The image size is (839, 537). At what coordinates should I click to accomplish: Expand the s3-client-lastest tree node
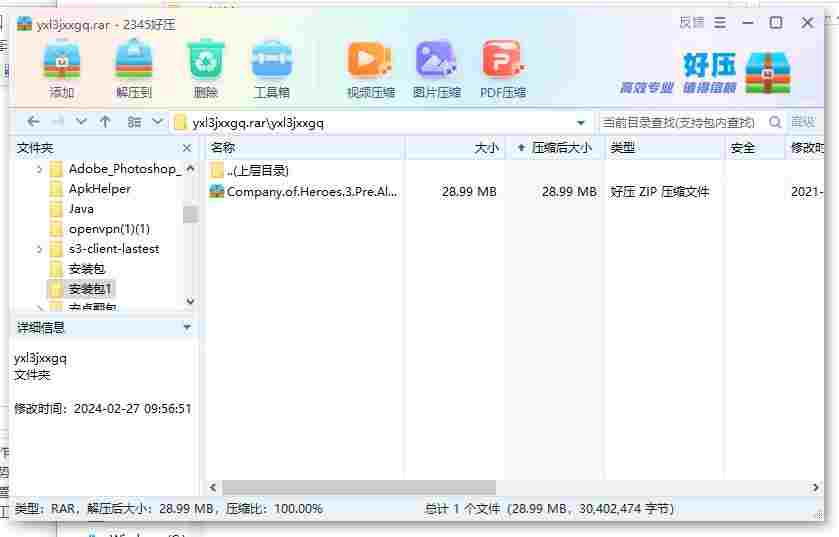click(x=39, y=249)
